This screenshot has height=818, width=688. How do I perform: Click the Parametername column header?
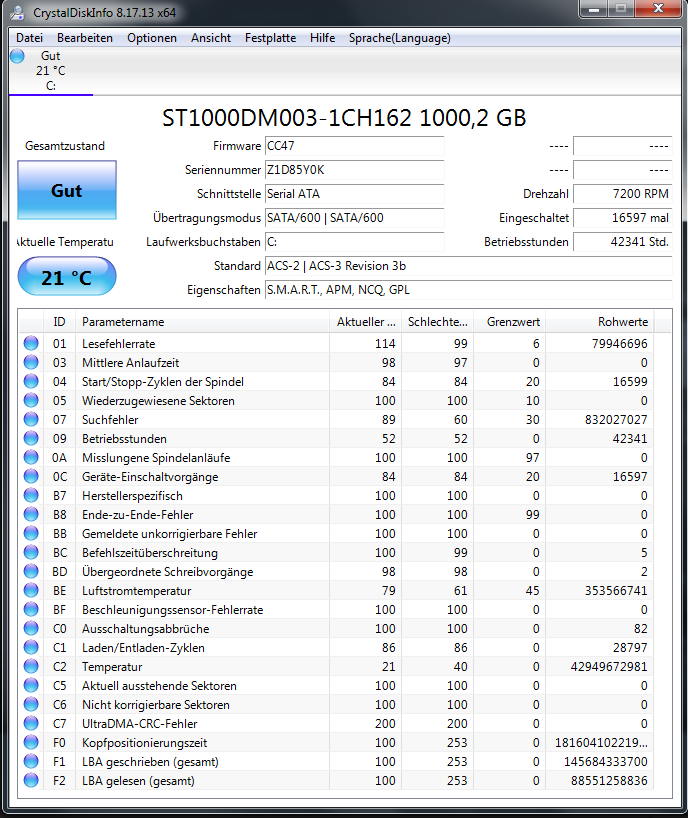coord(202,322)
